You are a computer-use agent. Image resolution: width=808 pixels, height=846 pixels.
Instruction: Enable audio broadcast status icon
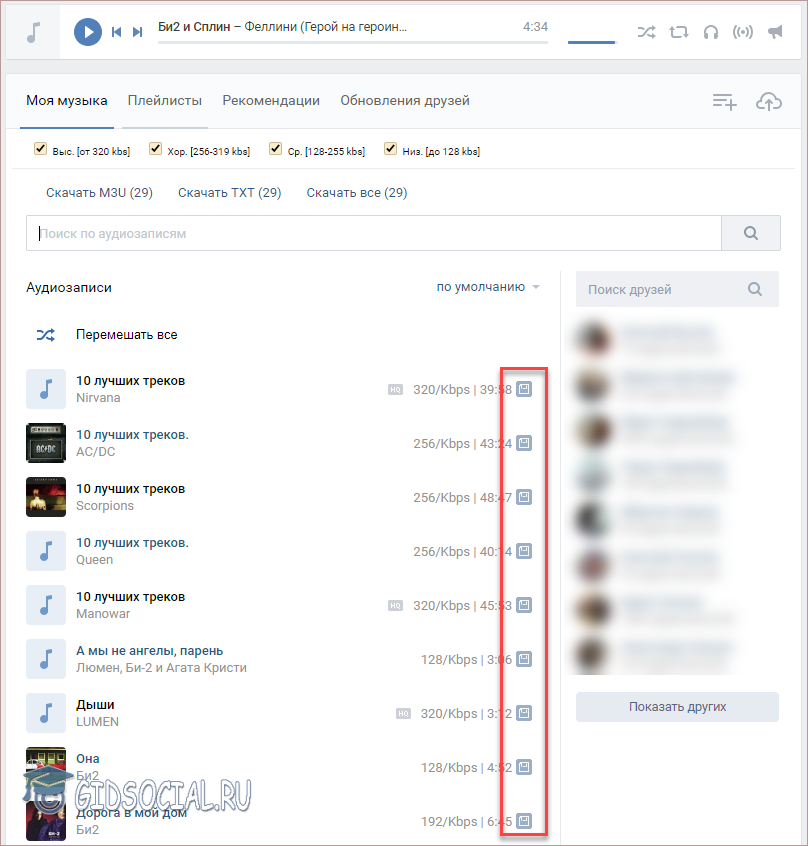(x=743, y=32)
